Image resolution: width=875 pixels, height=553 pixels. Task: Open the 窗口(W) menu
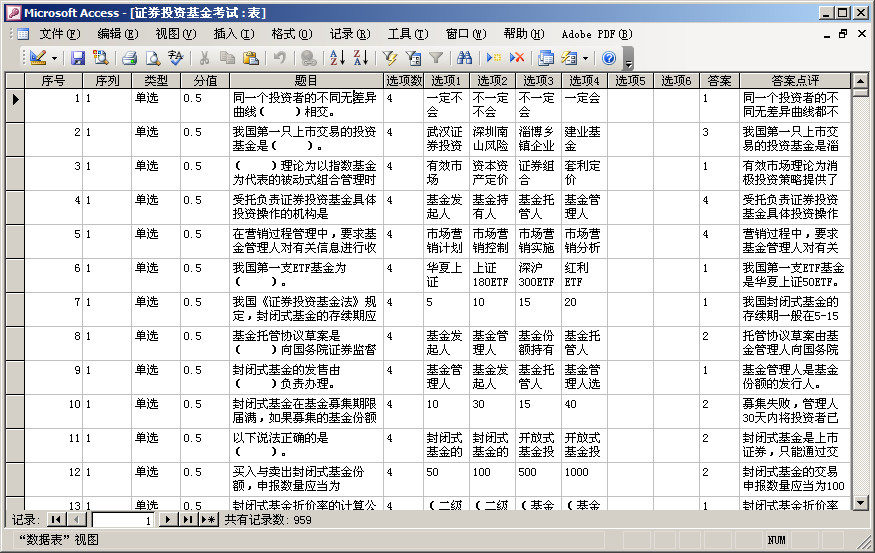click(466, 34)
